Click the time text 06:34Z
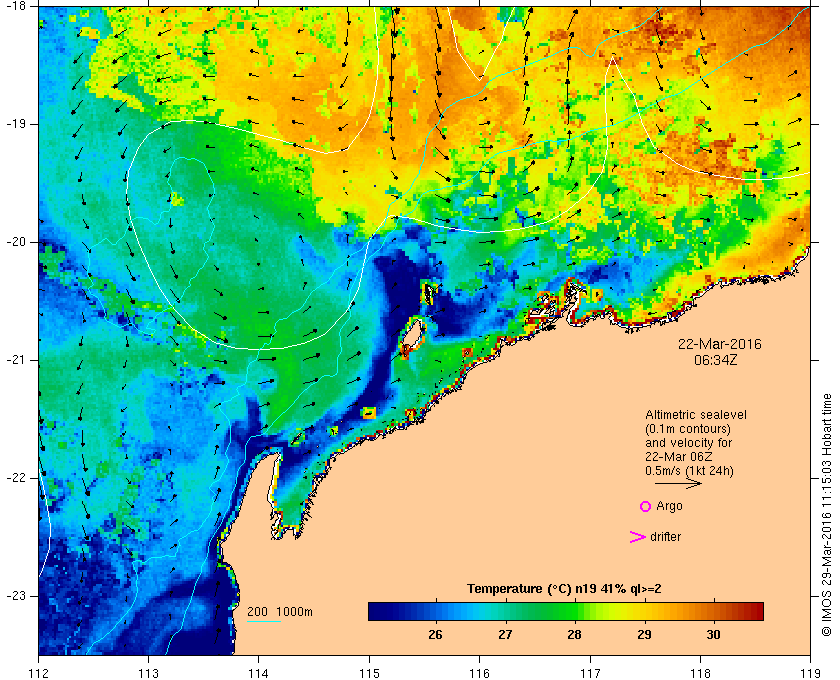 (x=716, y=361)
